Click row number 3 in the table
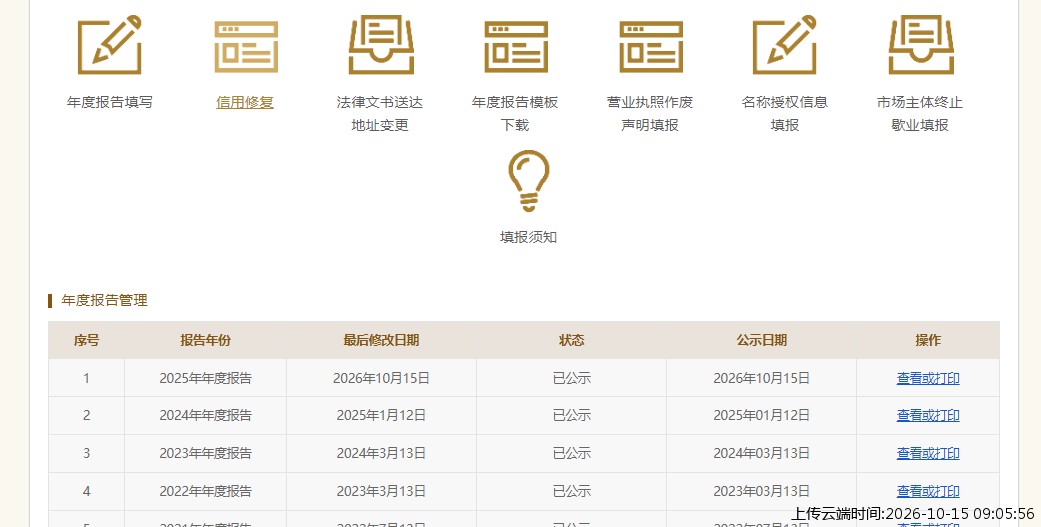Image resolution: width=1041 pixels, height=527 pixels. pyautogui.click(x=86, y=453)
